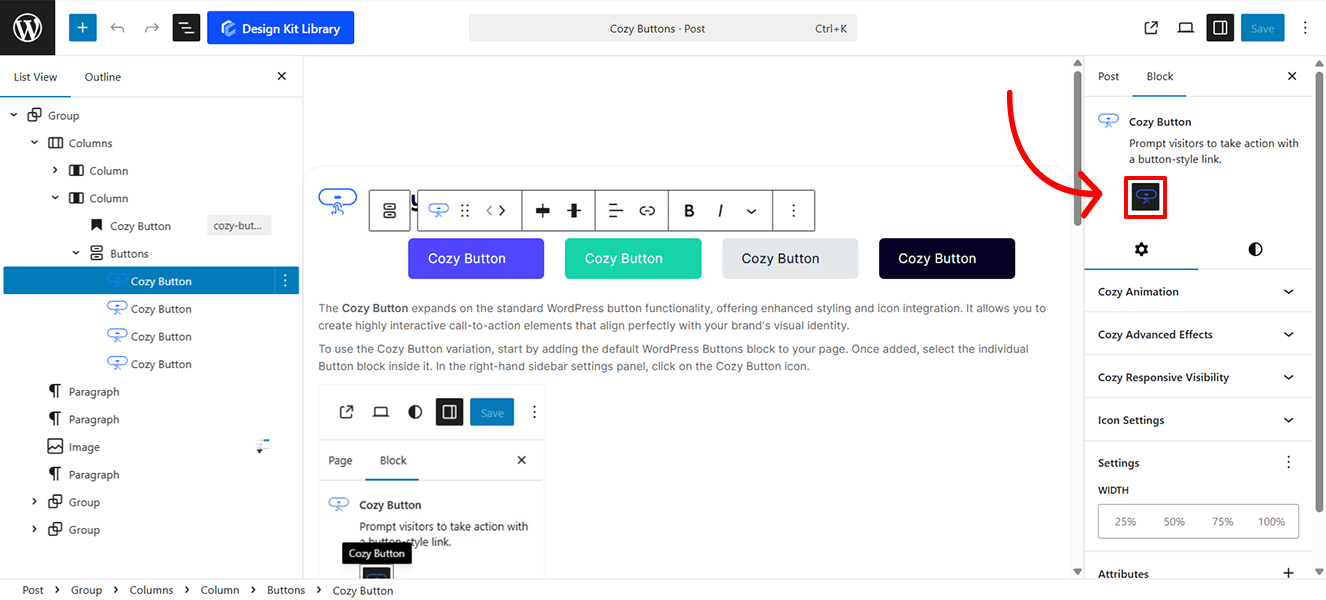Expand the Icon Settings panel
The width and height of the screenshot is (1326, 600).
click(x=1198, y=420)
